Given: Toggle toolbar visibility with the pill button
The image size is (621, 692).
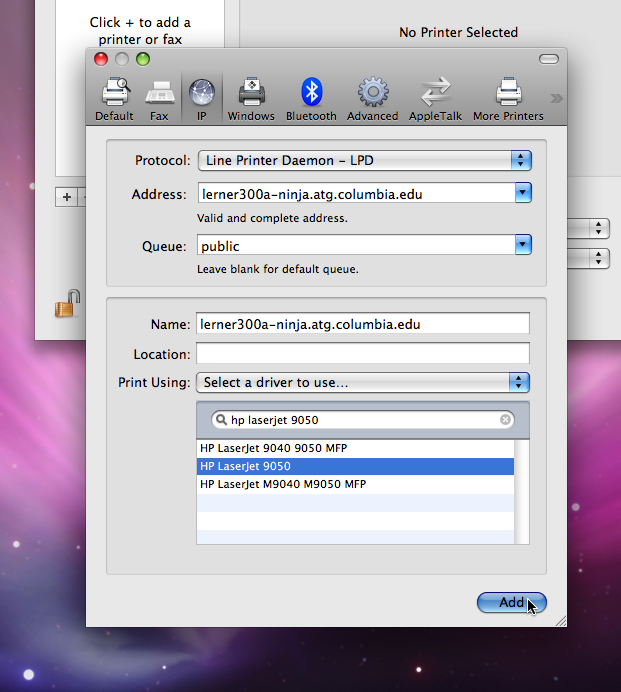Looking at the screenshot, I should tap(549, 59).
